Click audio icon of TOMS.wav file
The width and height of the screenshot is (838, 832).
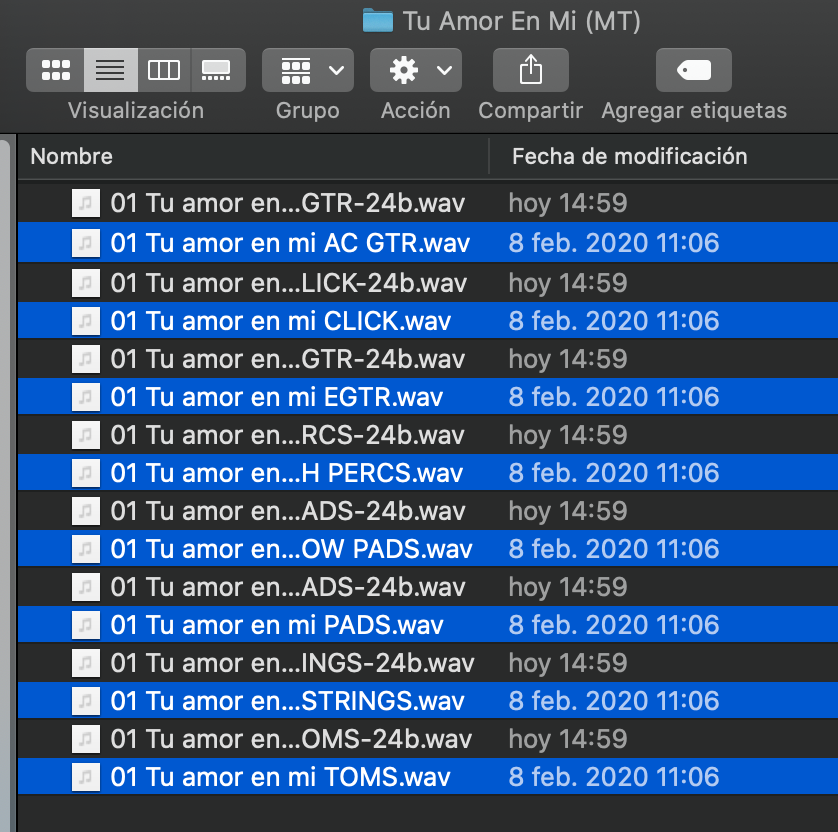pos(86,776)
